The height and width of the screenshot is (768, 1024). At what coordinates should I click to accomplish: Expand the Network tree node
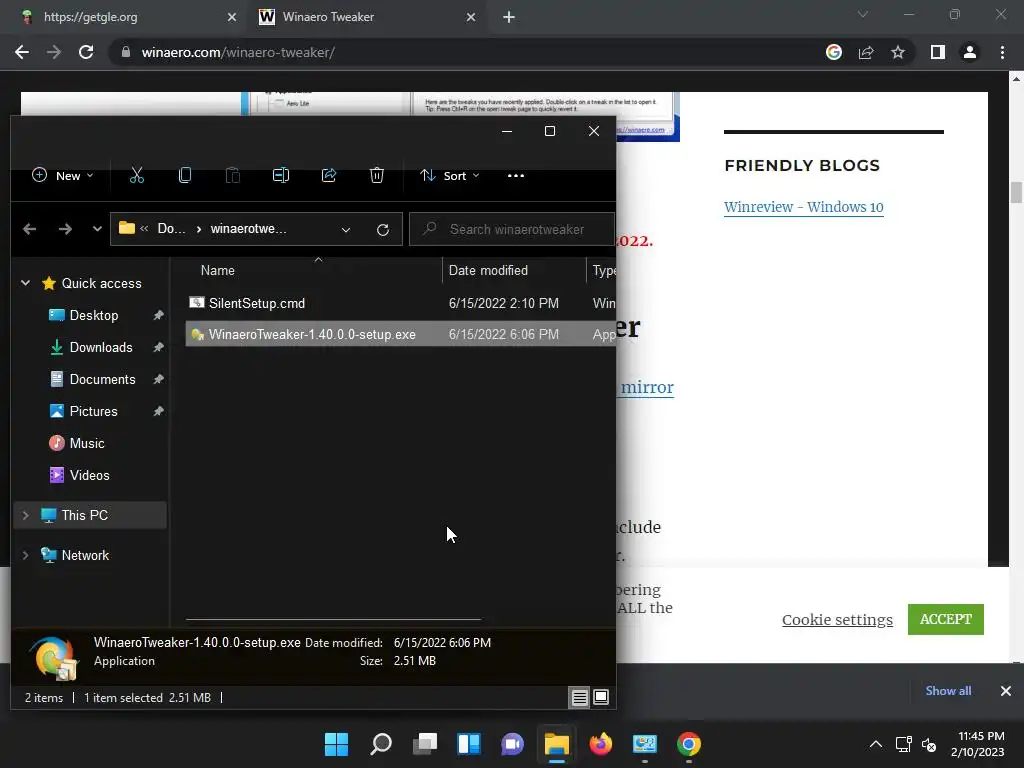point(25,555)
